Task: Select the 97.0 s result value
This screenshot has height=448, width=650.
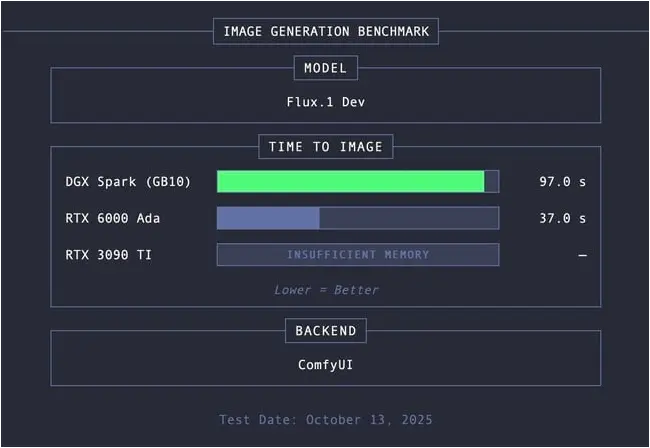Action: click(562, 182)
